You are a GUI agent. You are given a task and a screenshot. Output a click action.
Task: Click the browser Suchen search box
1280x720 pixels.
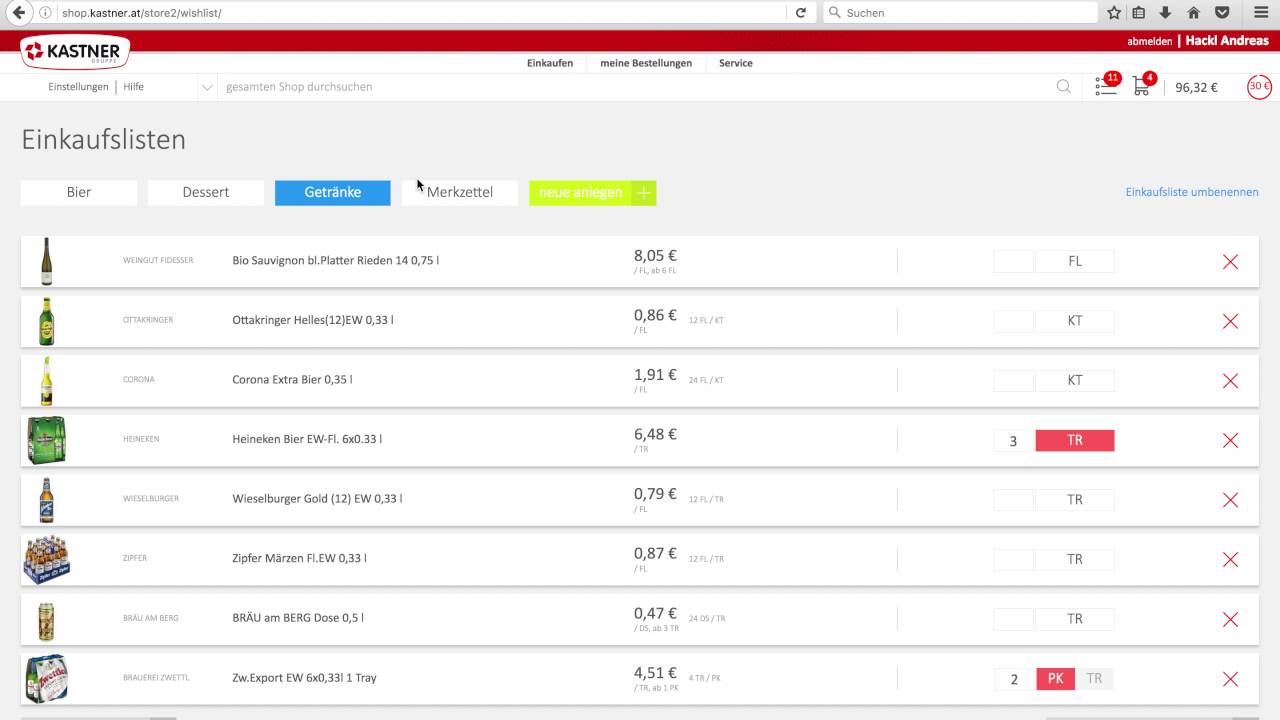click(x=960, y=13)
